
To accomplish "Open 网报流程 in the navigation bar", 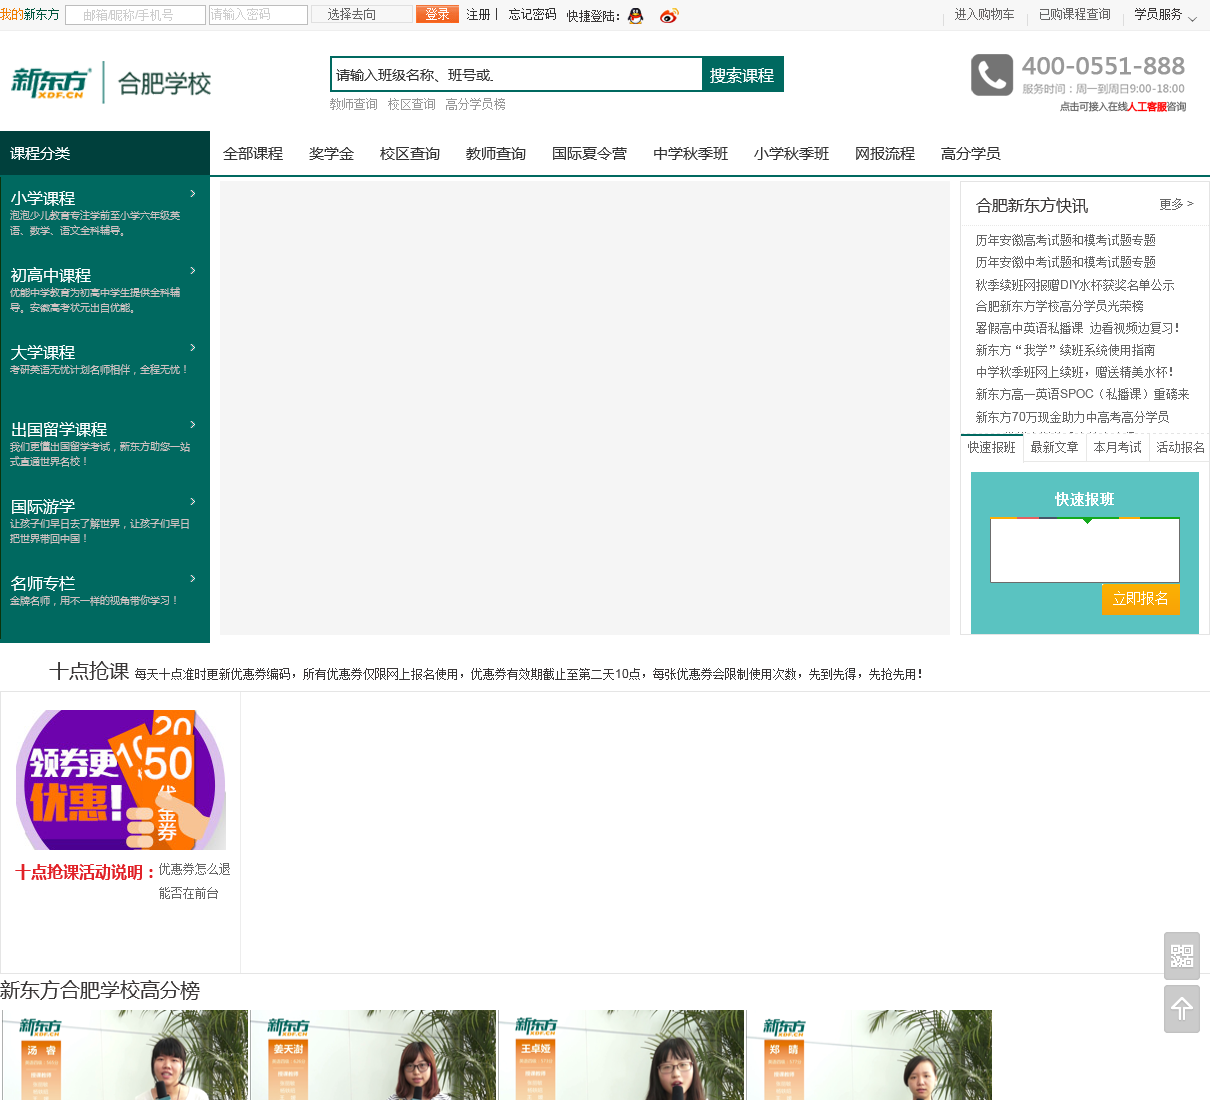I will point(885,154).
